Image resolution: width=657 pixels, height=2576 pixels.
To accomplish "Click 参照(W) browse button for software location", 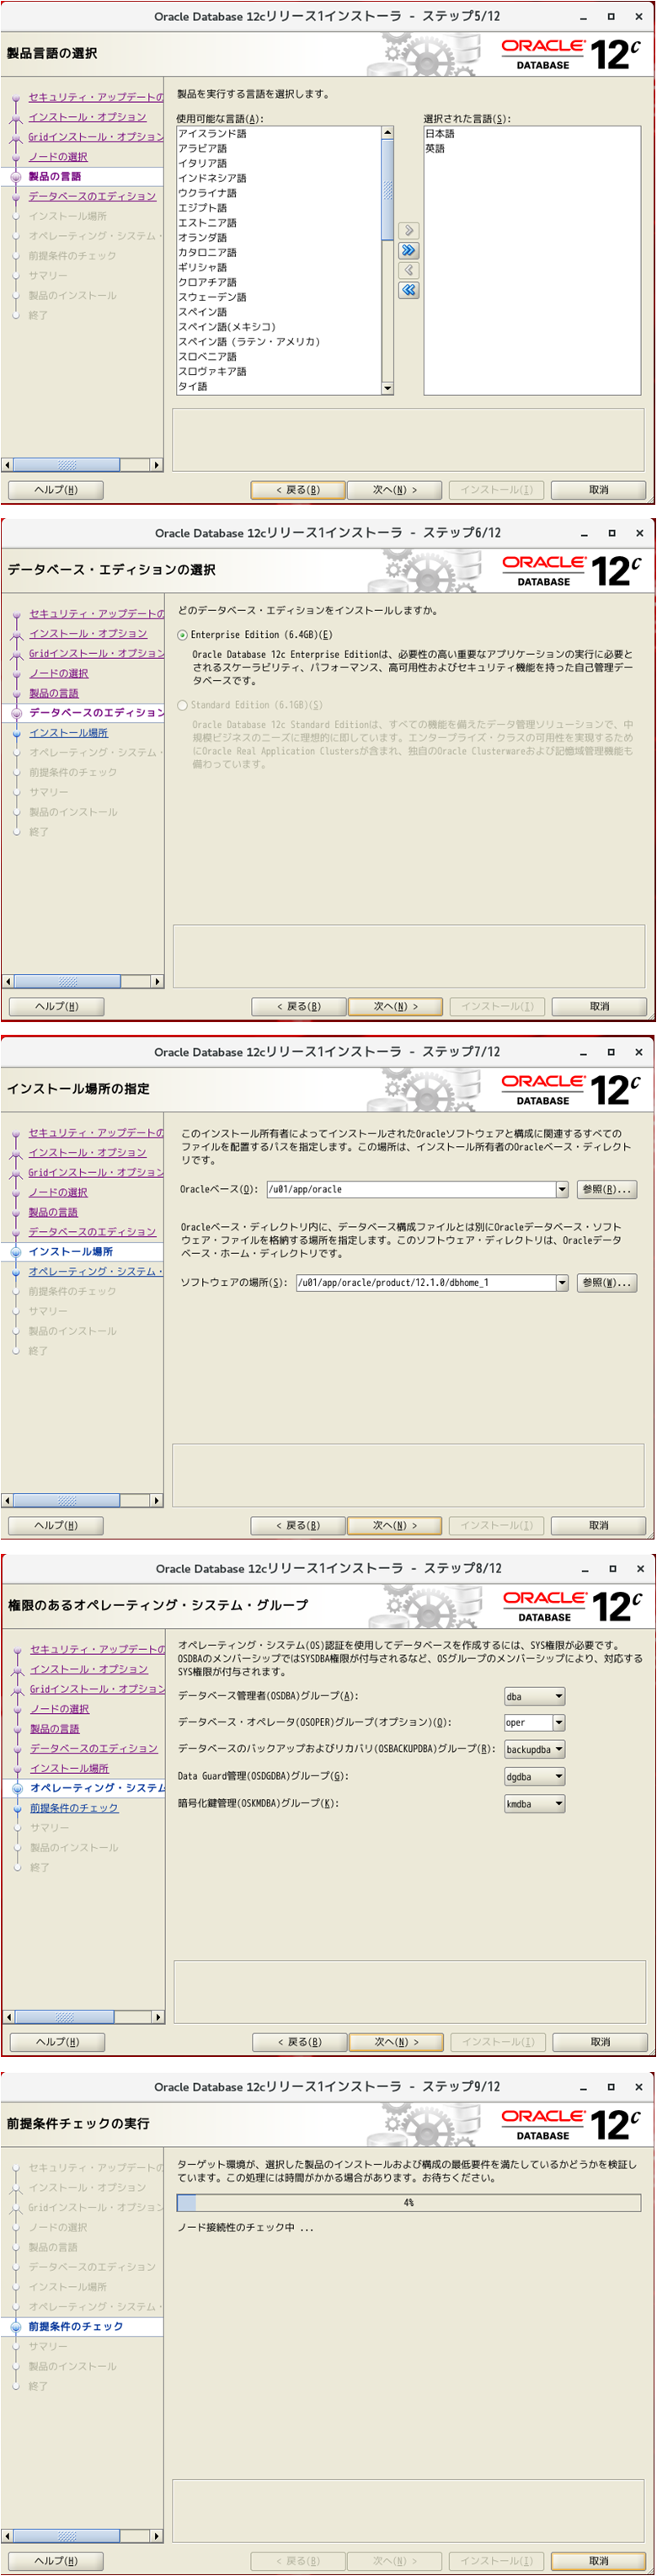I will [x=606, y=1282].
